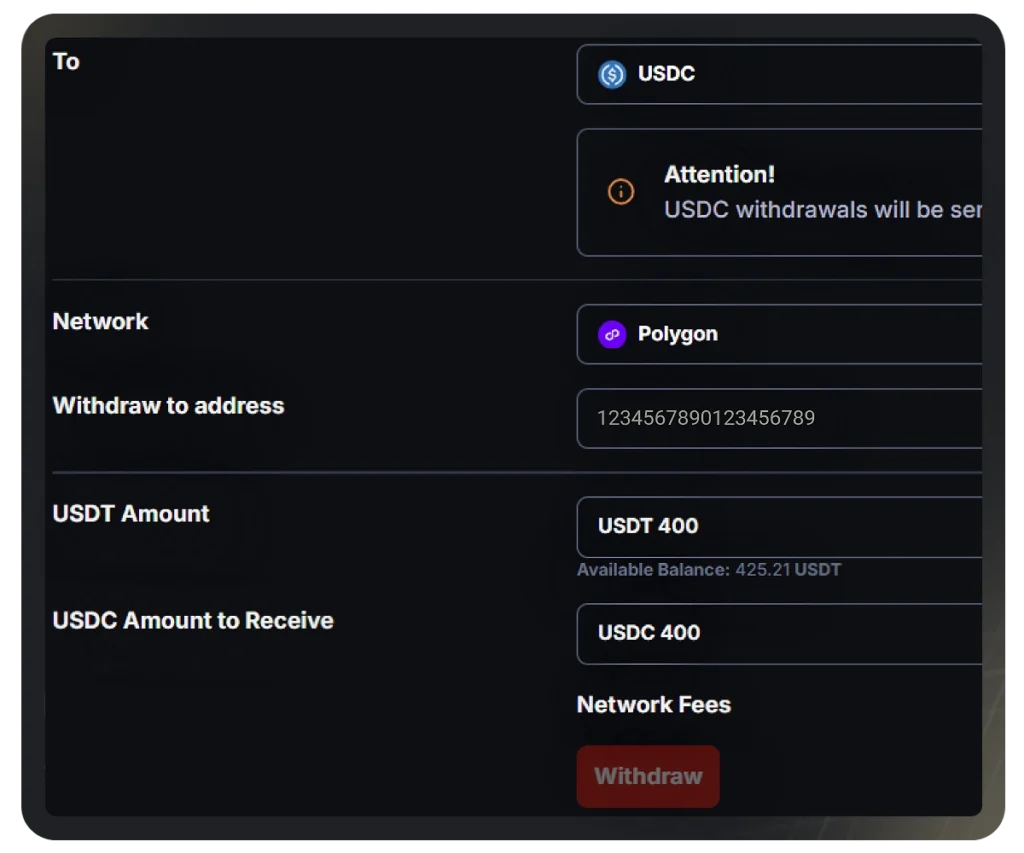Select the Polygon network name text
1024x853 pixels.
[x=678, y=334]
